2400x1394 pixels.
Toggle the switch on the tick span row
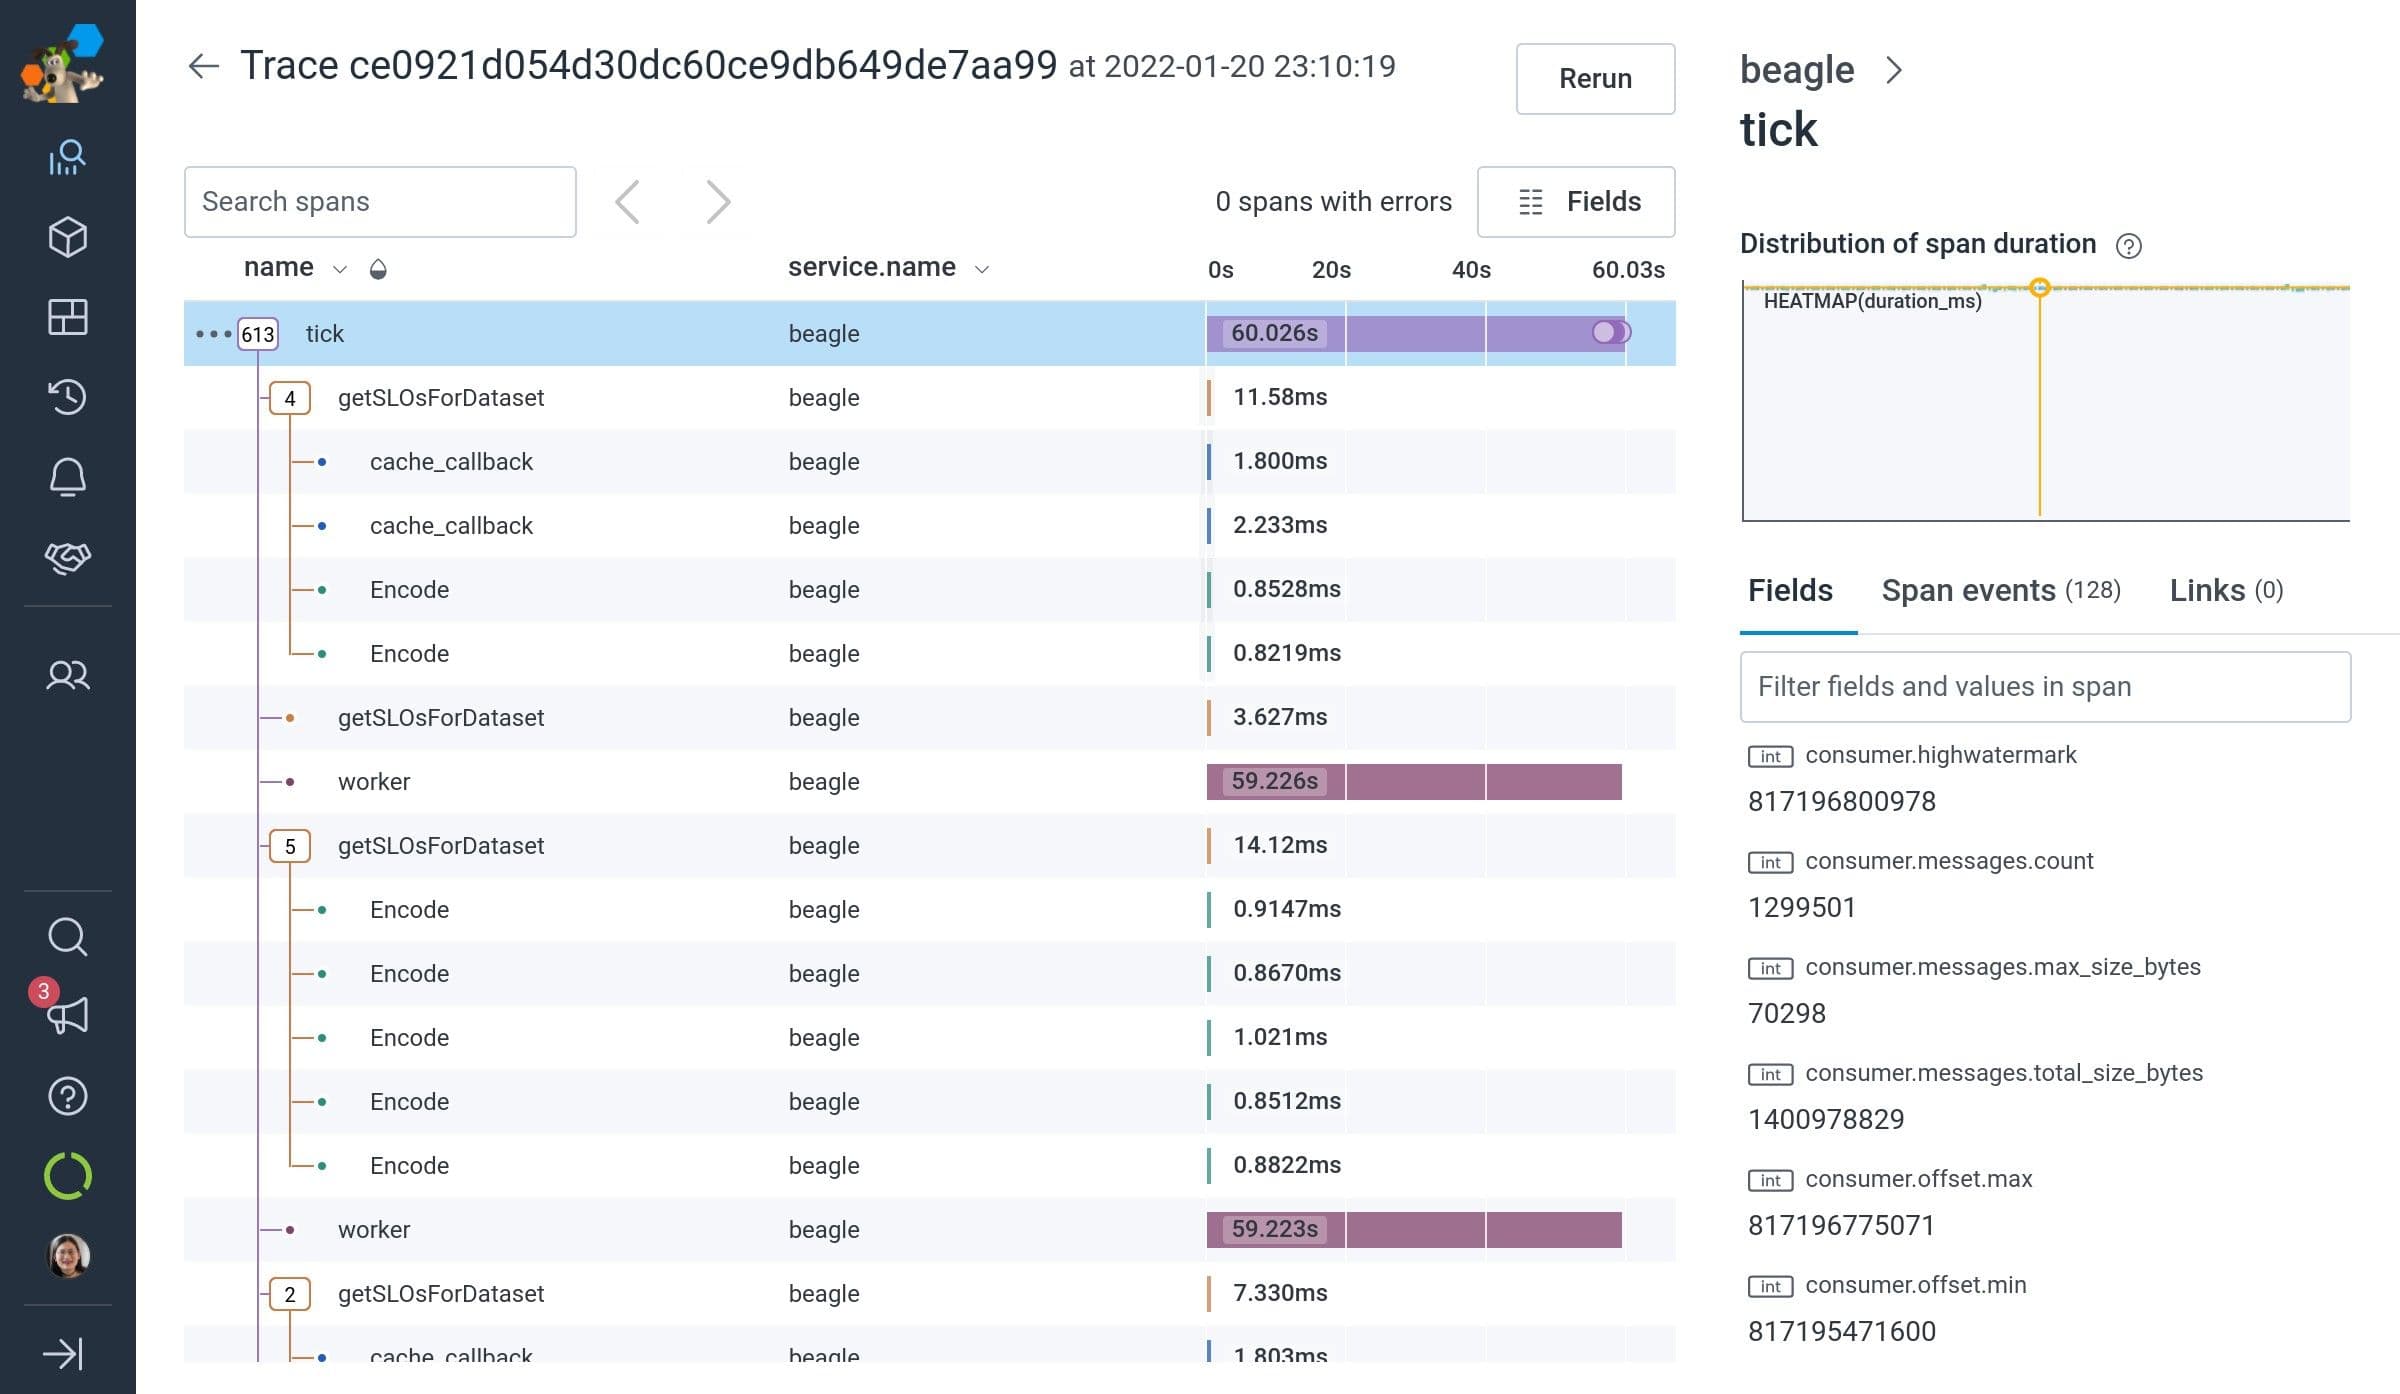point(1610,333)
